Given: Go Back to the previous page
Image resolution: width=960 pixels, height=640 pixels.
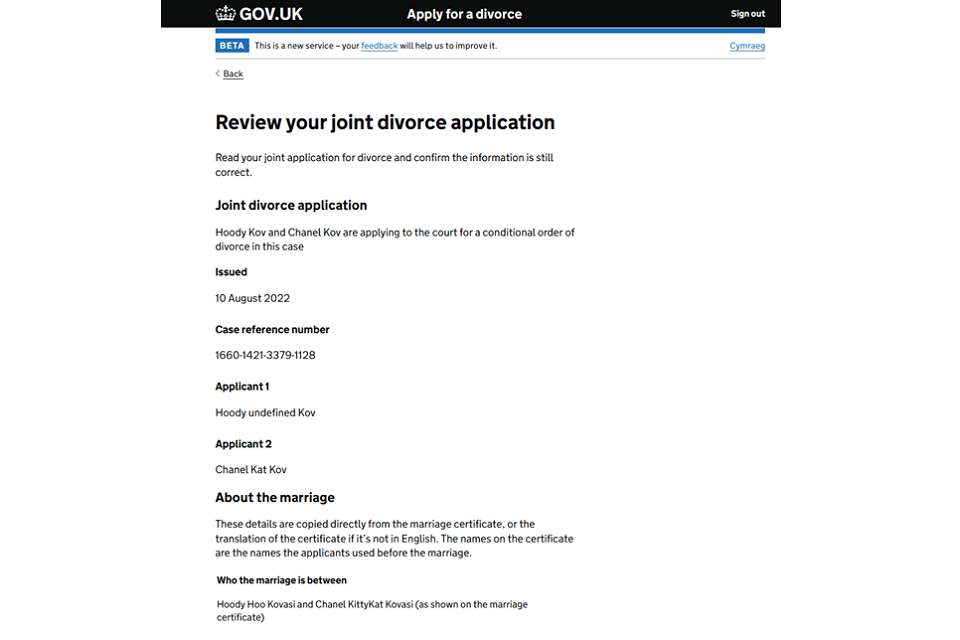Looking at the screenshot, I should [231, 73].
